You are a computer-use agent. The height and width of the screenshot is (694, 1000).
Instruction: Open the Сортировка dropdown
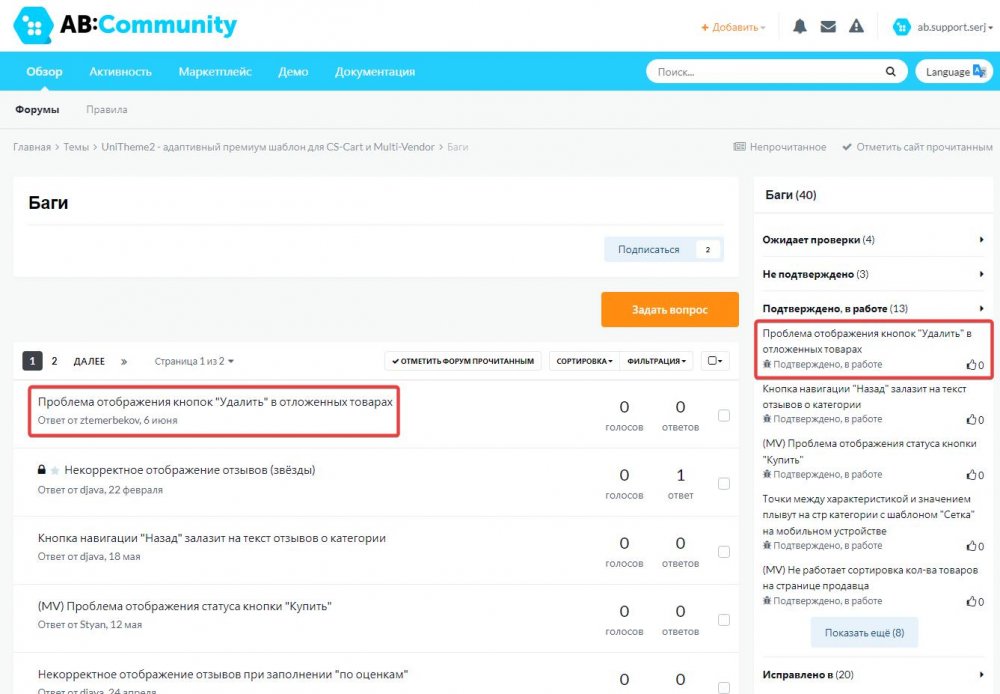click(x=584, y=361)
